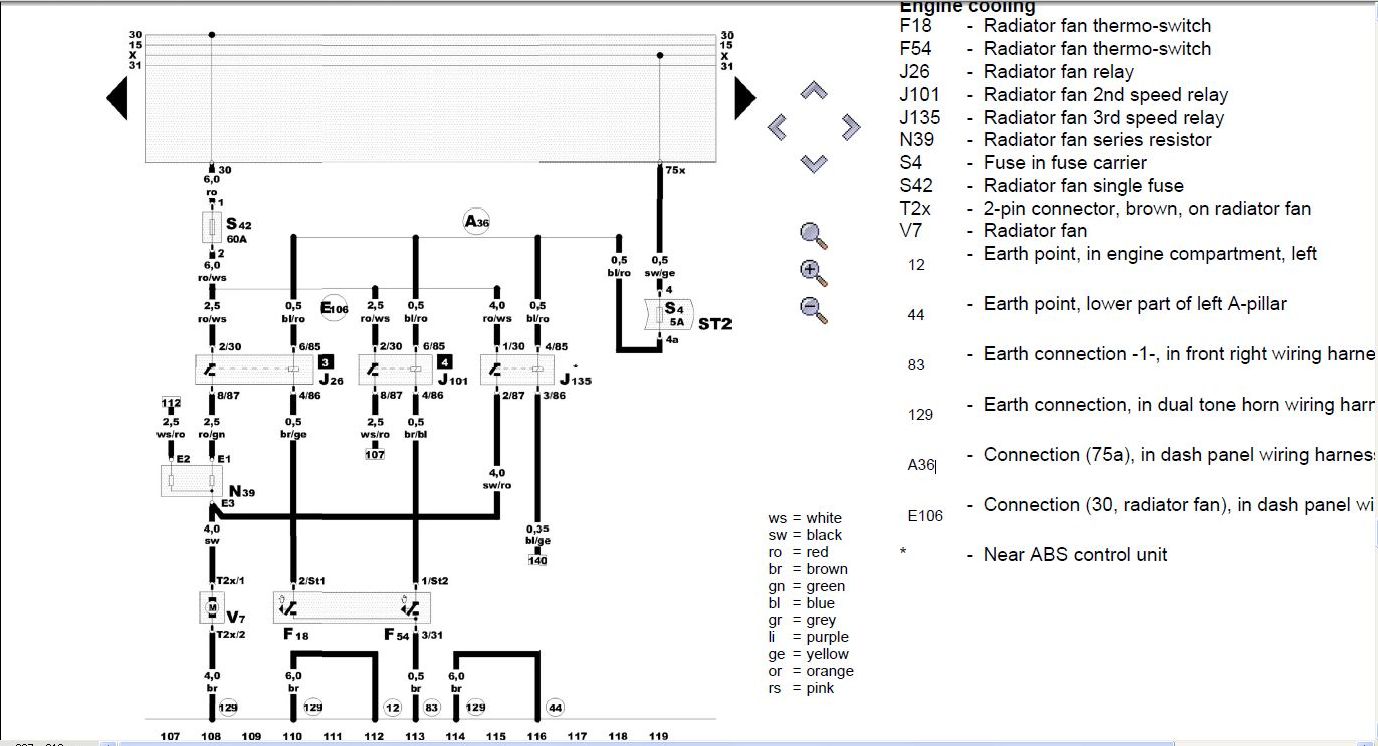Follow the boxed 112 track reference
The image size is (1378, 746).
(x=170, y=404)
